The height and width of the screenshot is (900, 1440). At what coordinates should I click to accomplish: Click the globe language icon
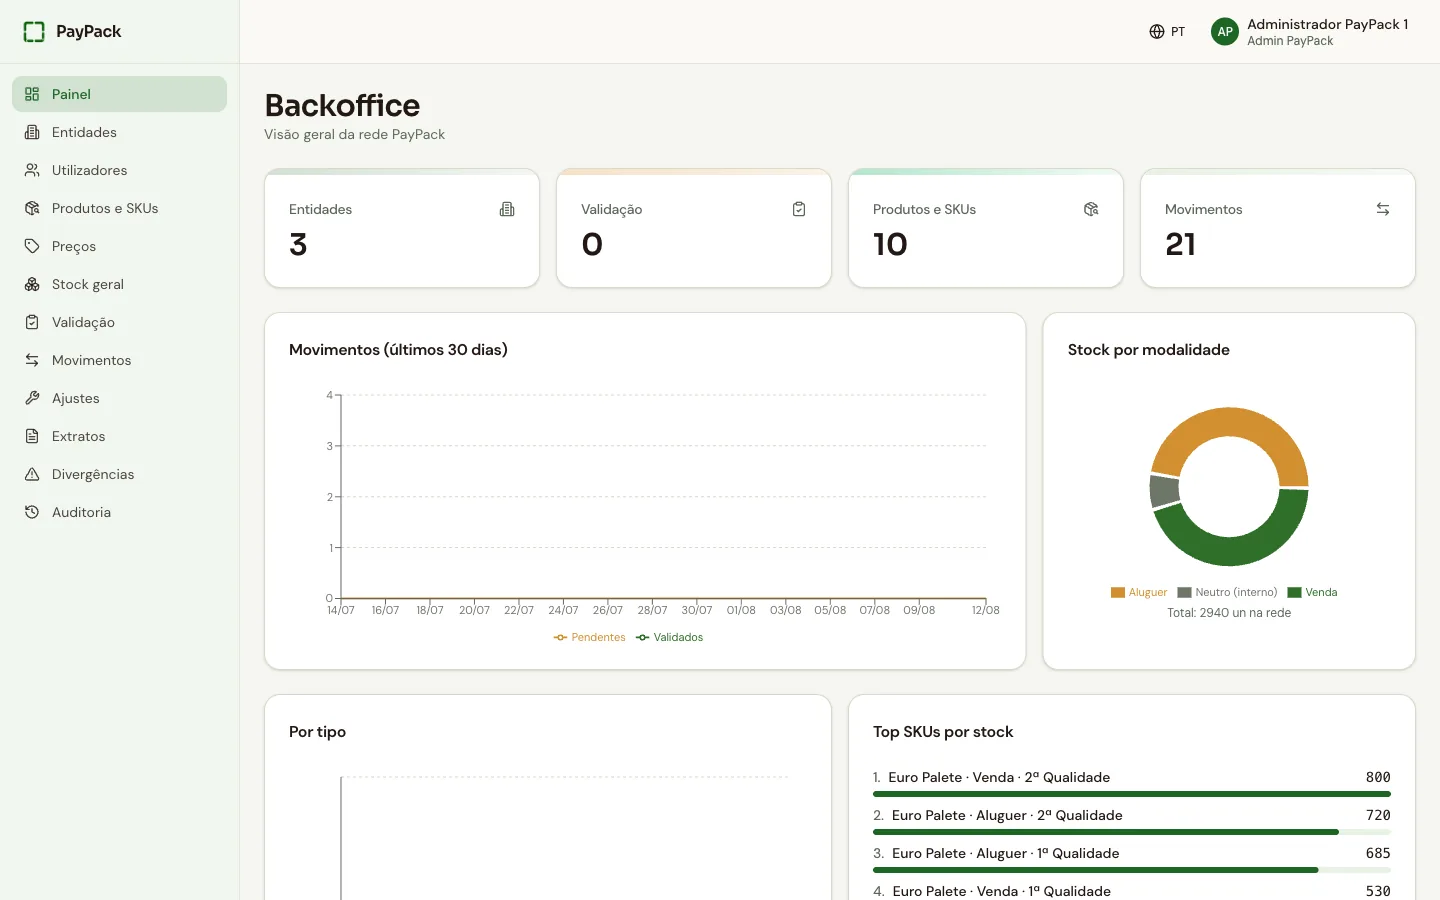1157,32
